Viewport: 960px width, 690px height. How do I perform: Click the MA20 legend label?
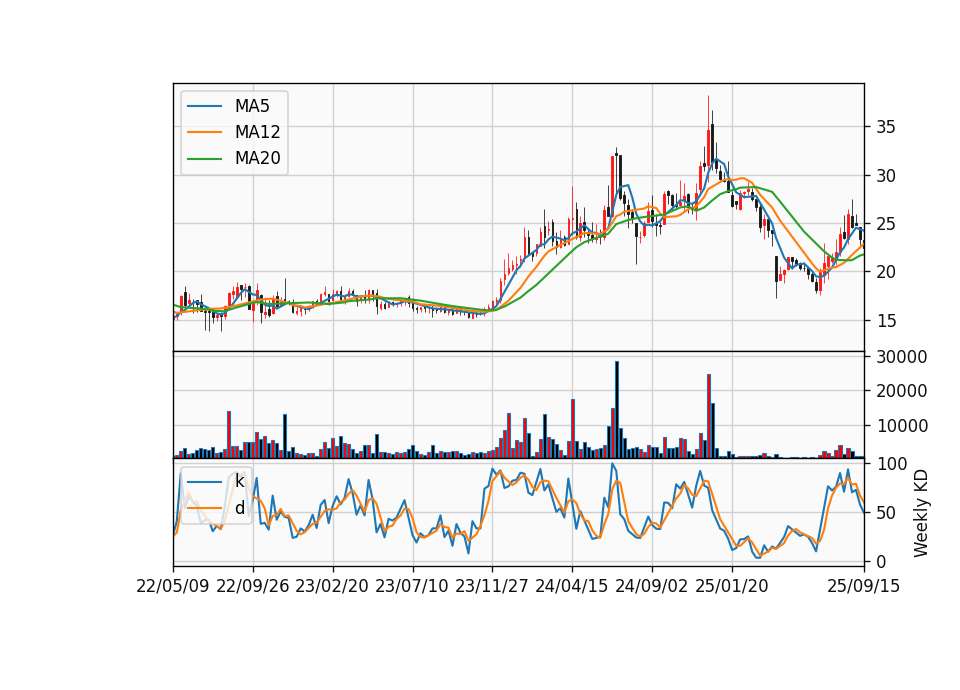[x=257, y=158]
